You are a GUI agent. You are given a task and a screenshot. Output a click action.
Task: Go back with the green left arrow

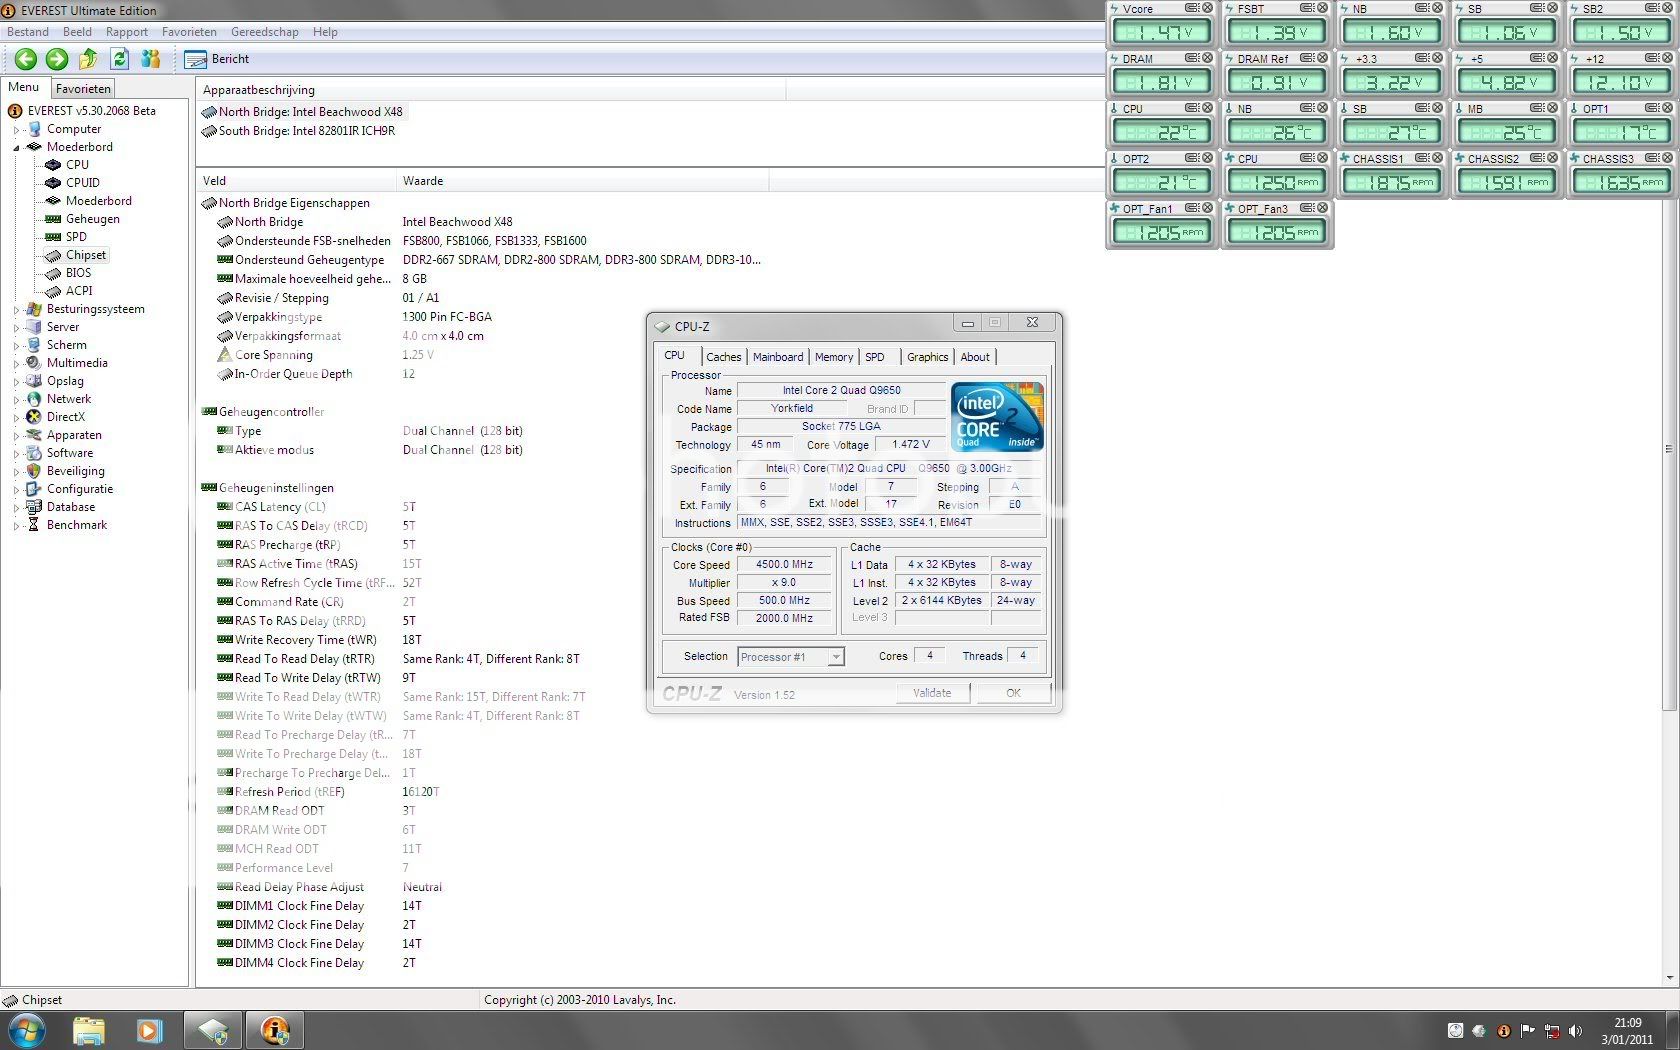26,59
